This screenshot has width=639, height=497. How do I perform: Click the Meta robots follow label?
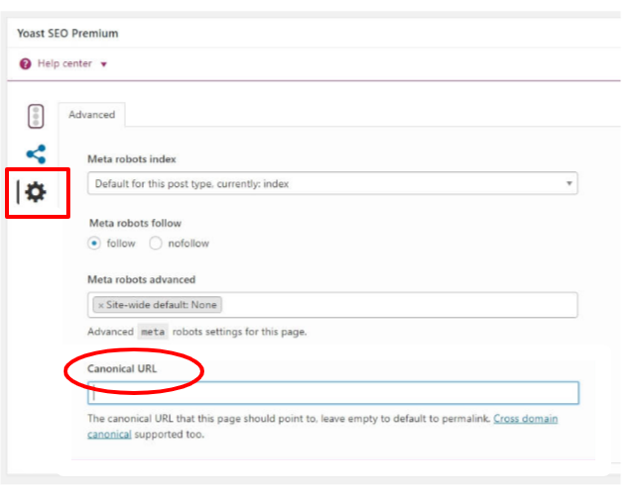pos(136,222)
